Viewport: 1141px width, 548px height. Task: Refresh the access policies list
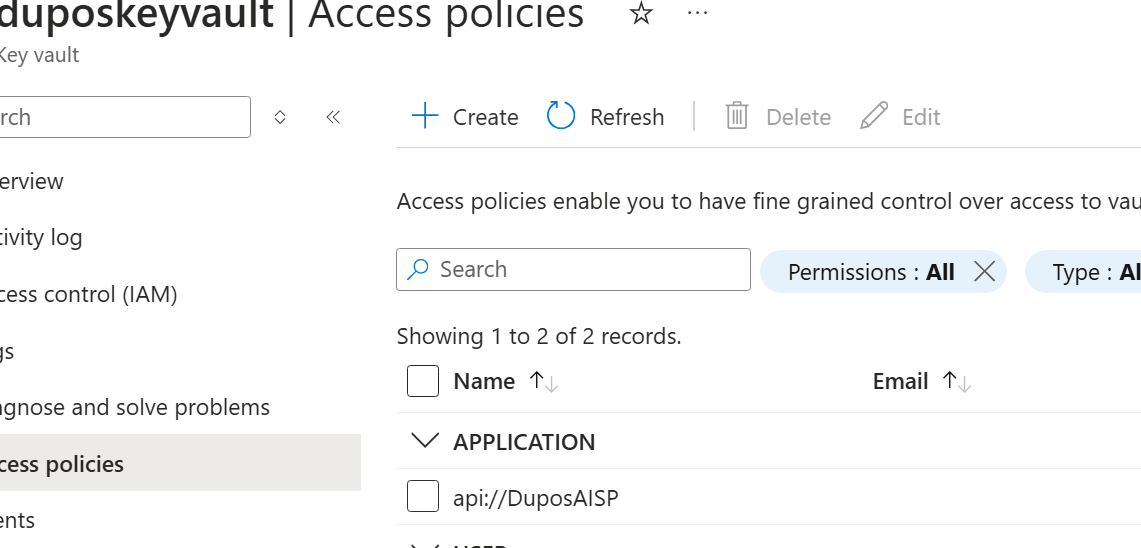pyautogui.click(x=605, y=116)
